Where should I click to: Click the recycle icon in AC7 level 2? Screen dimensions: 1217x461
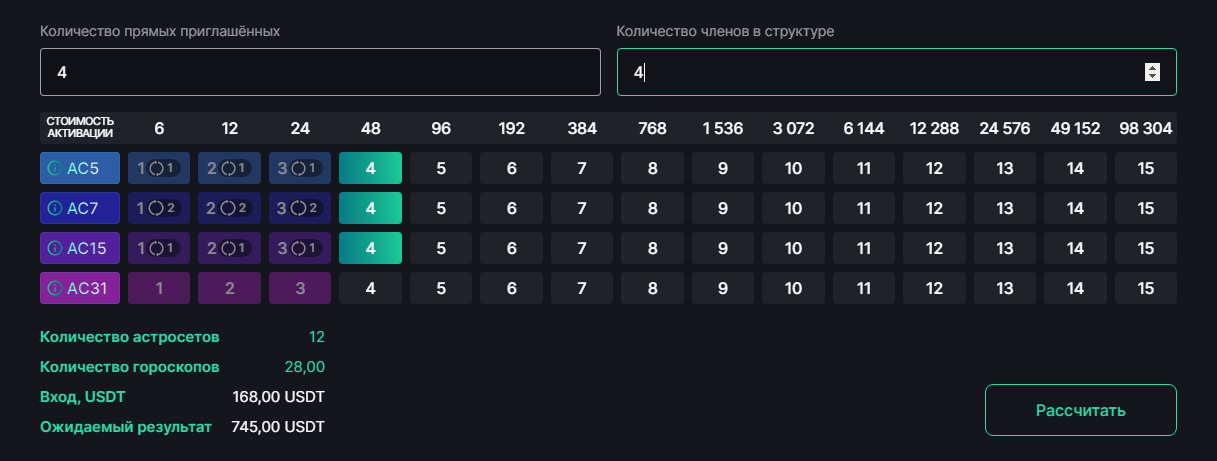[227, 209]
